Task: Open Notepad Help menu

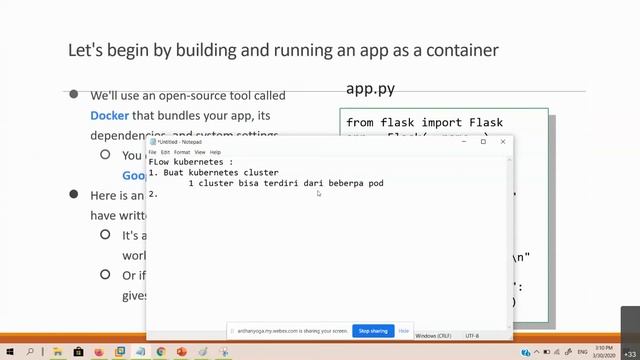Action: tap(215, 152)
